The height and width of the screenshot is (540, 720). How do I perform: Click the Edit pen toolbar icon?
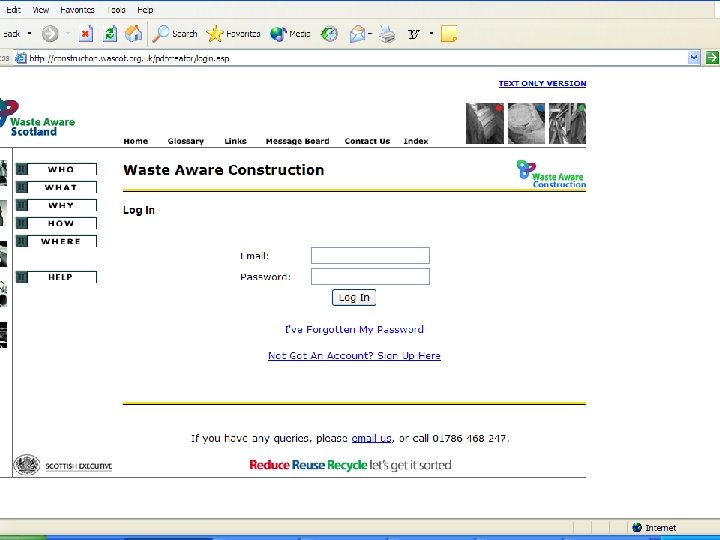point(414,34)
